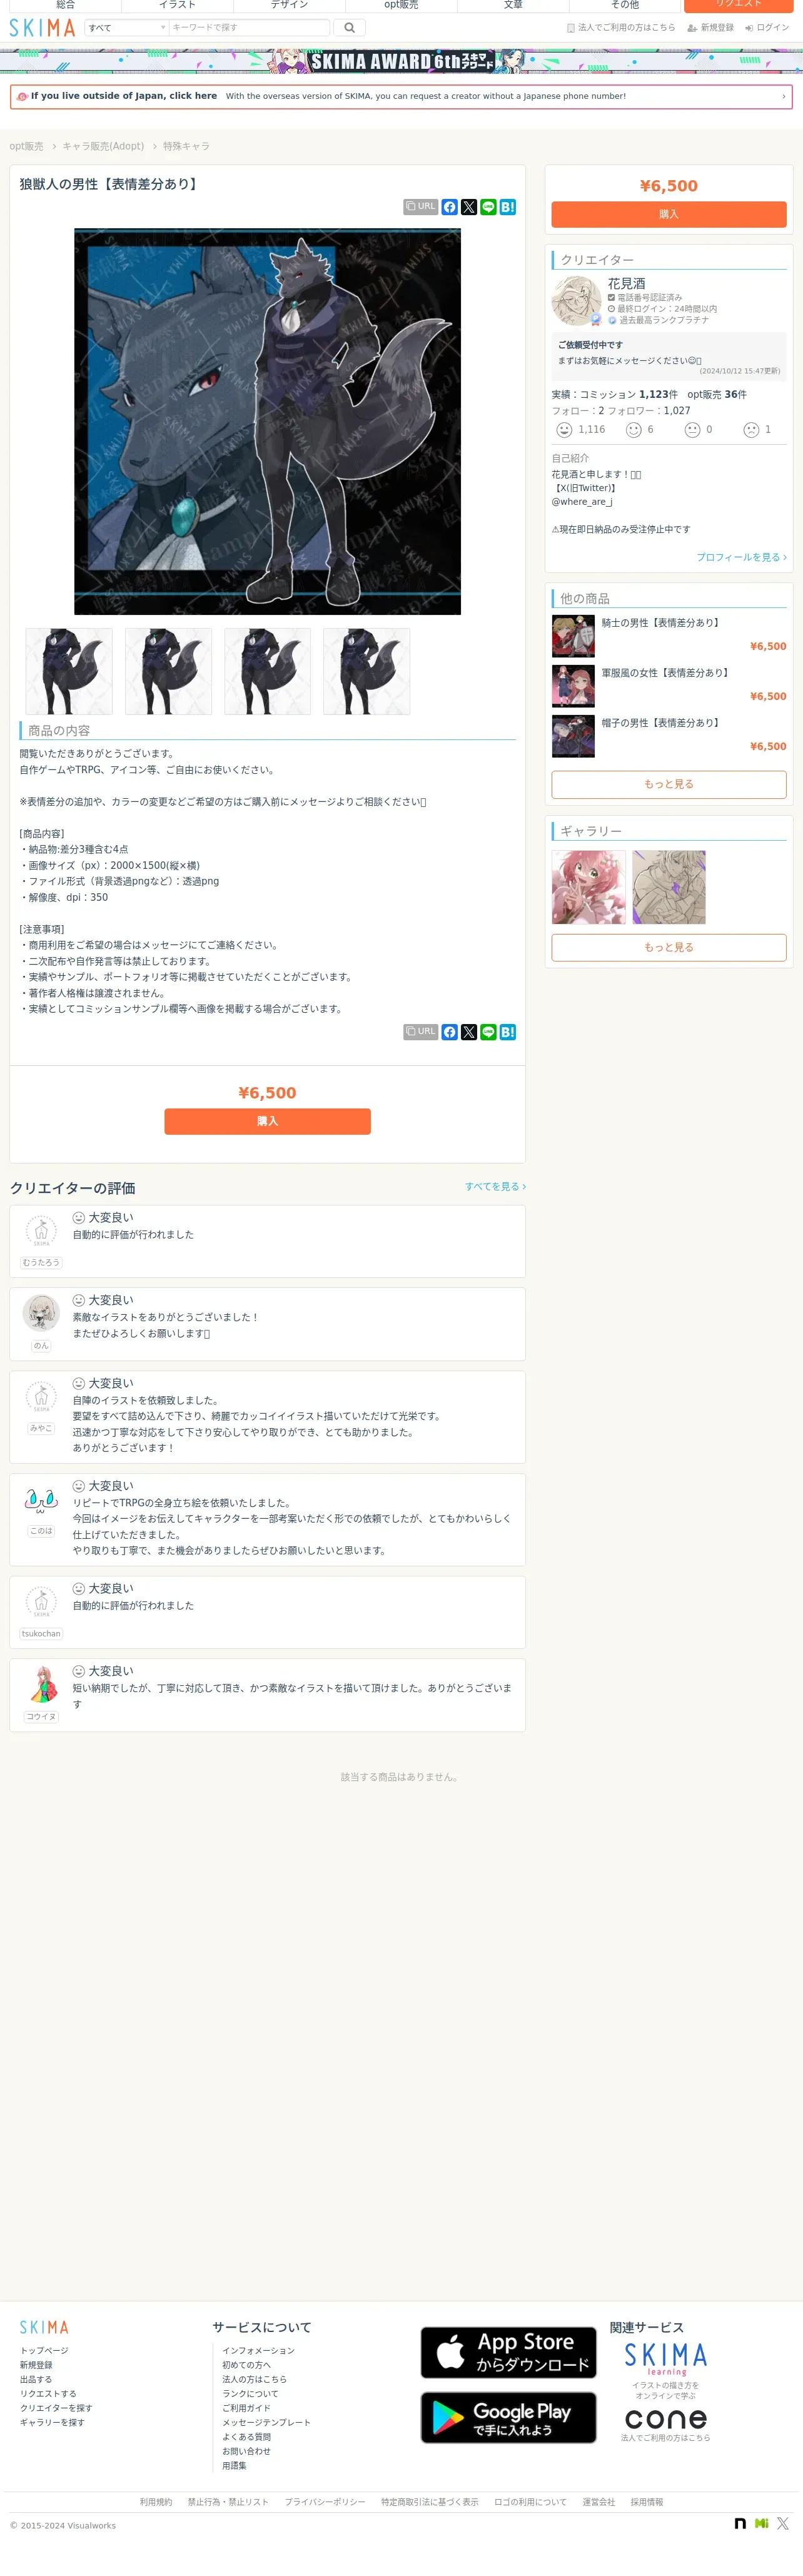
Task: Open the note icon in footer
Action: point(740,2524)
